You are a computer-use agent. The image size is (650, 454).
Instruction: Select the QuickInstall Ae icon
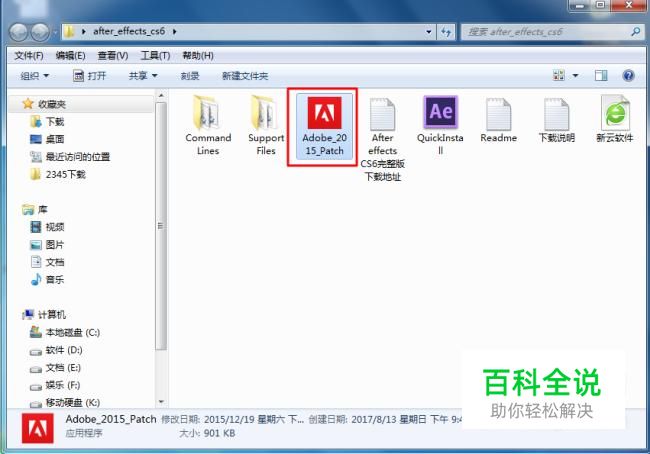click(x=440, y=112)
